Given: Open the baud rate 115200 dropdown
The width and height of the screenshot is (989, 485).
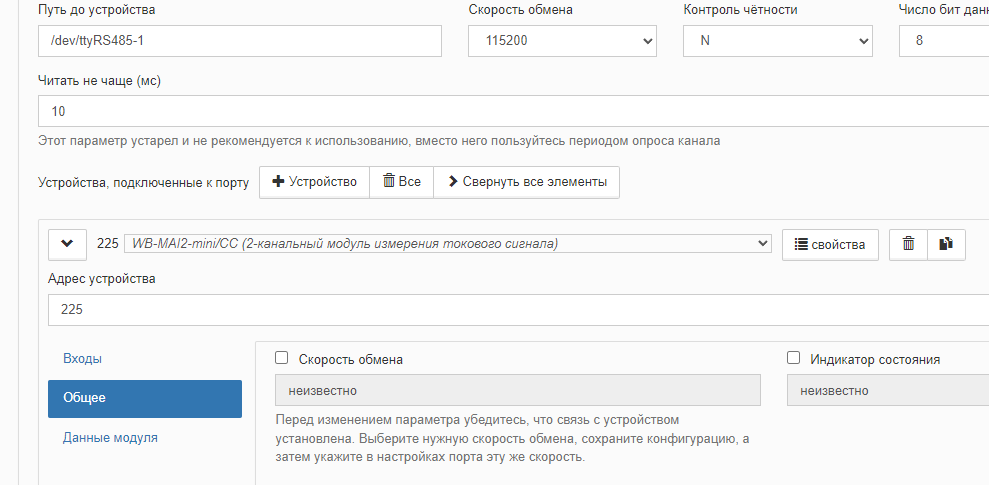Looking at the screenshot, I should pos(562,41).
